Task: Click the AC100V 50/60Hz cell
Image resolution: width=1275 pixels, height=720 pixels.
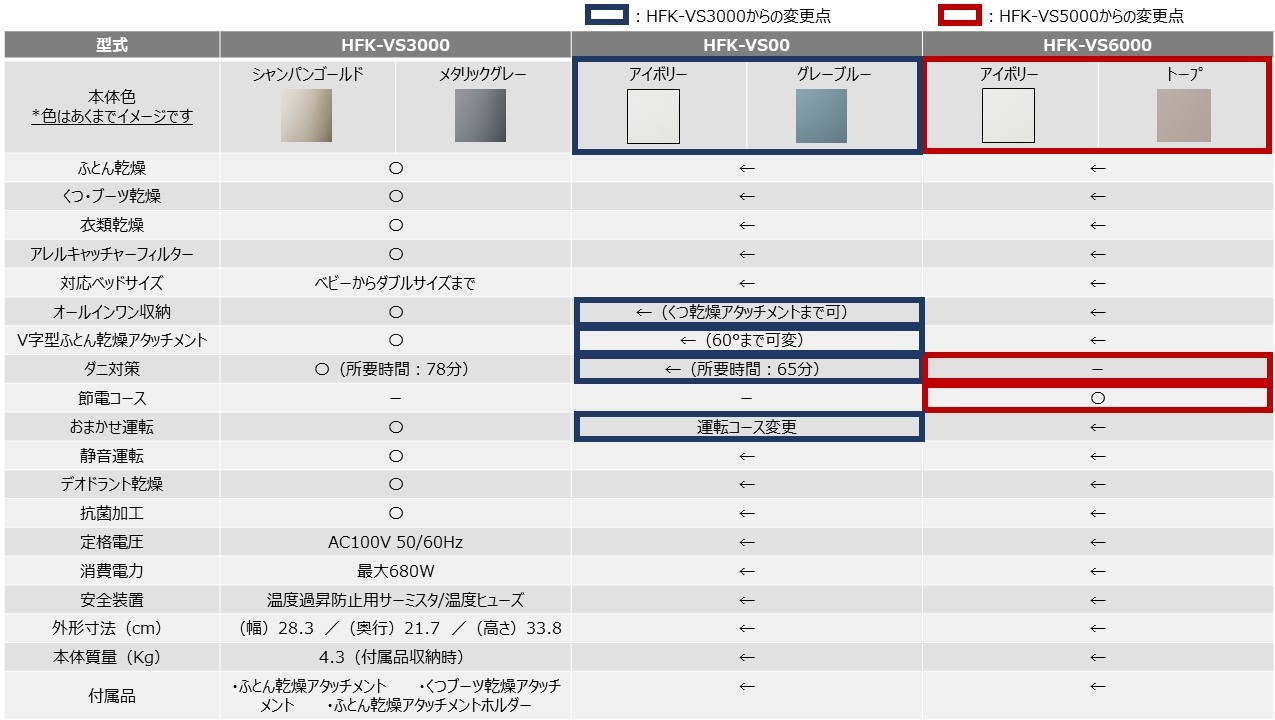Action: (395, 542)
